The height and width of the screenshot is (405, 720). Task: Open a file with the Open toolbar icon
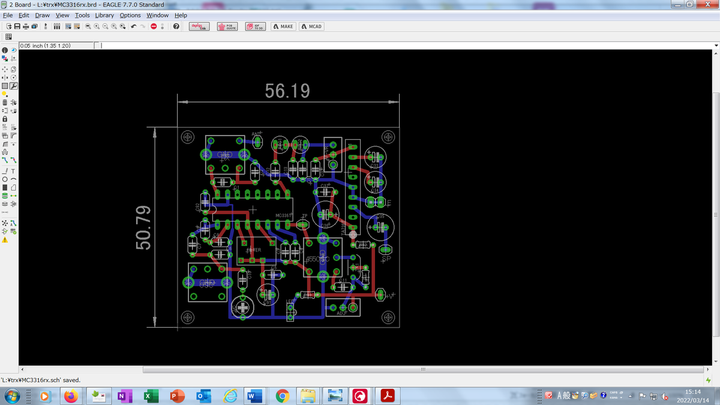click(x=9, y=27)
